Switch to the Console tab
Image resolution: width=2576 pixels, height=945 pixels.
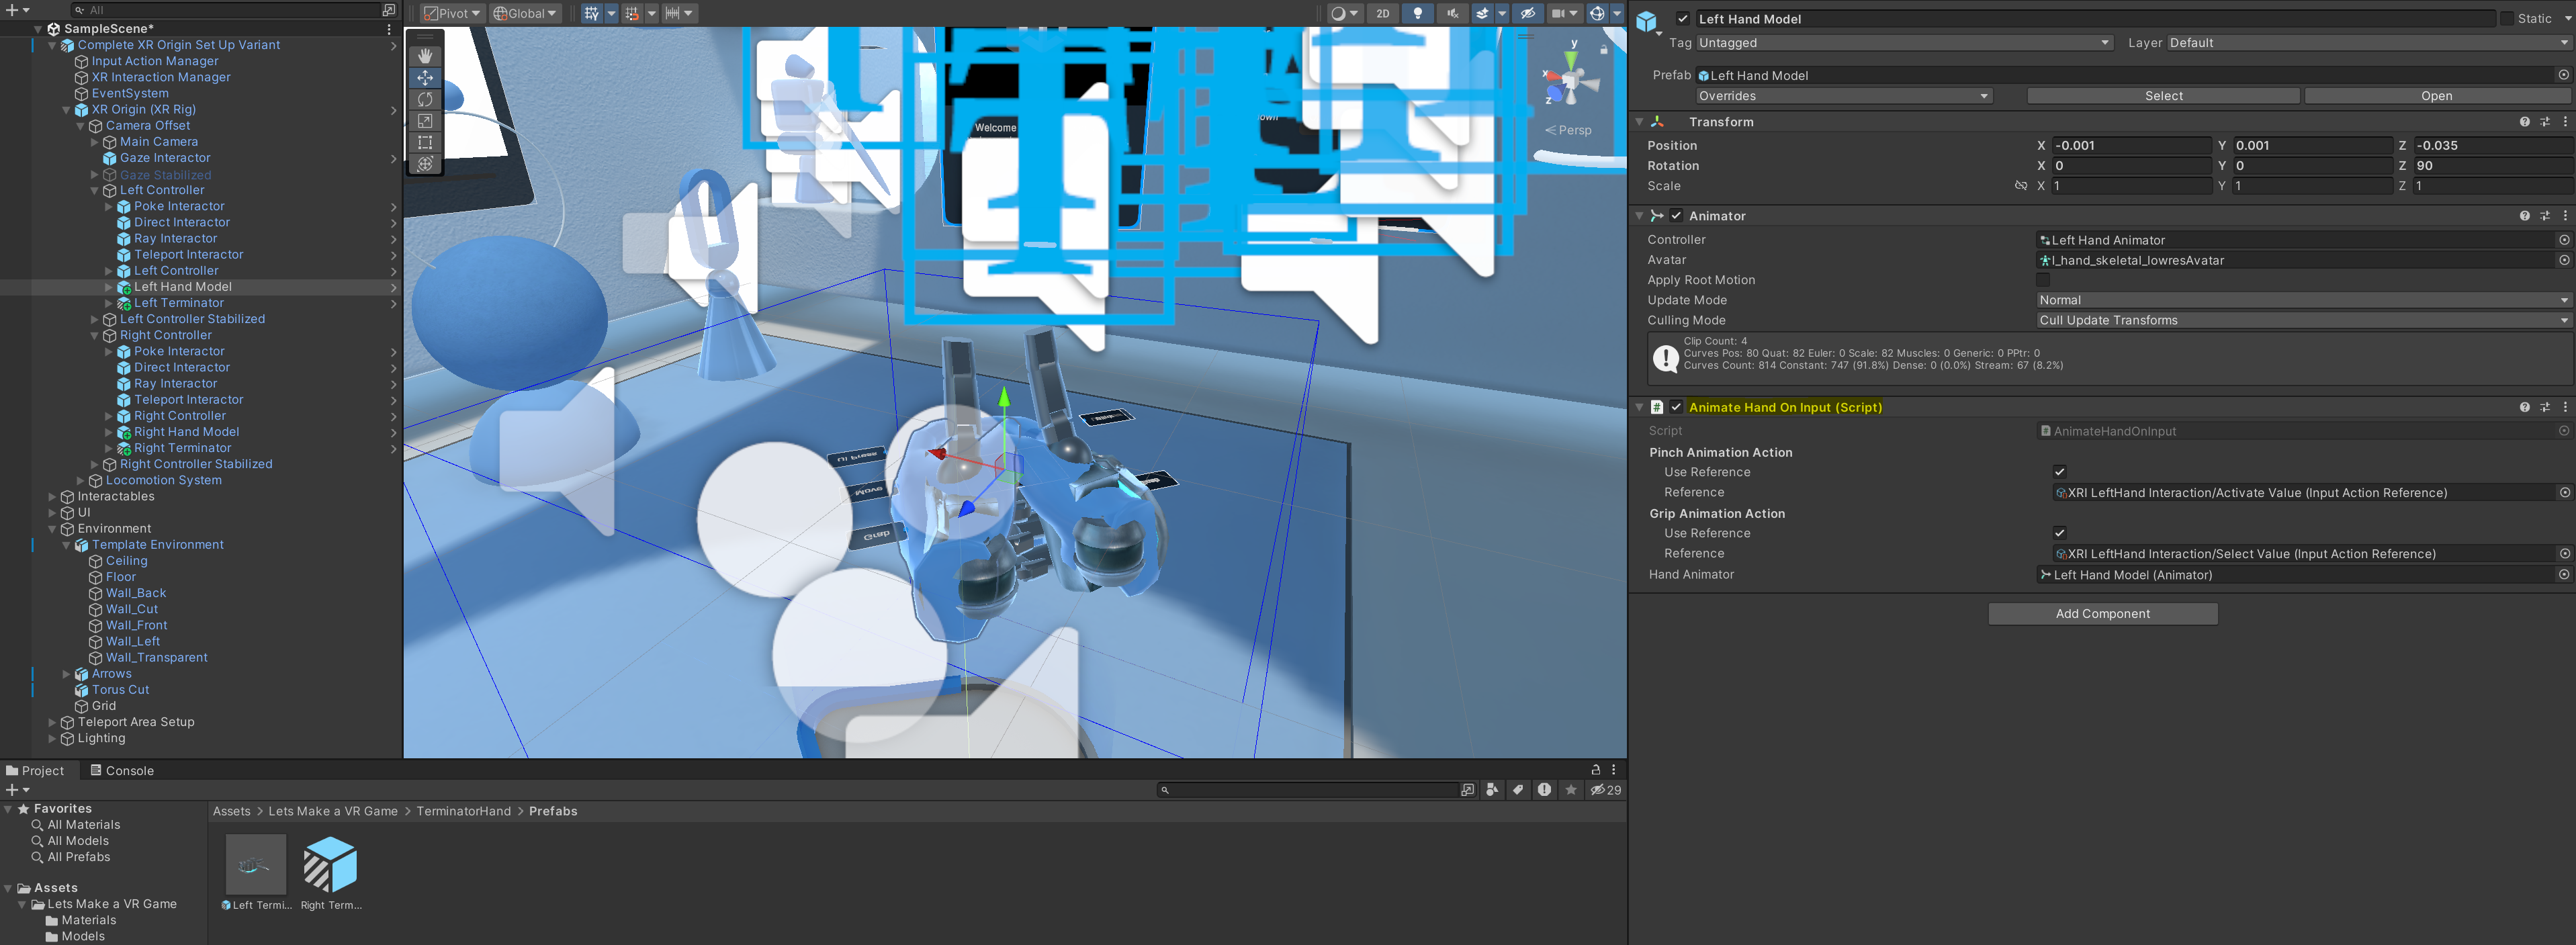pos(121,770)
